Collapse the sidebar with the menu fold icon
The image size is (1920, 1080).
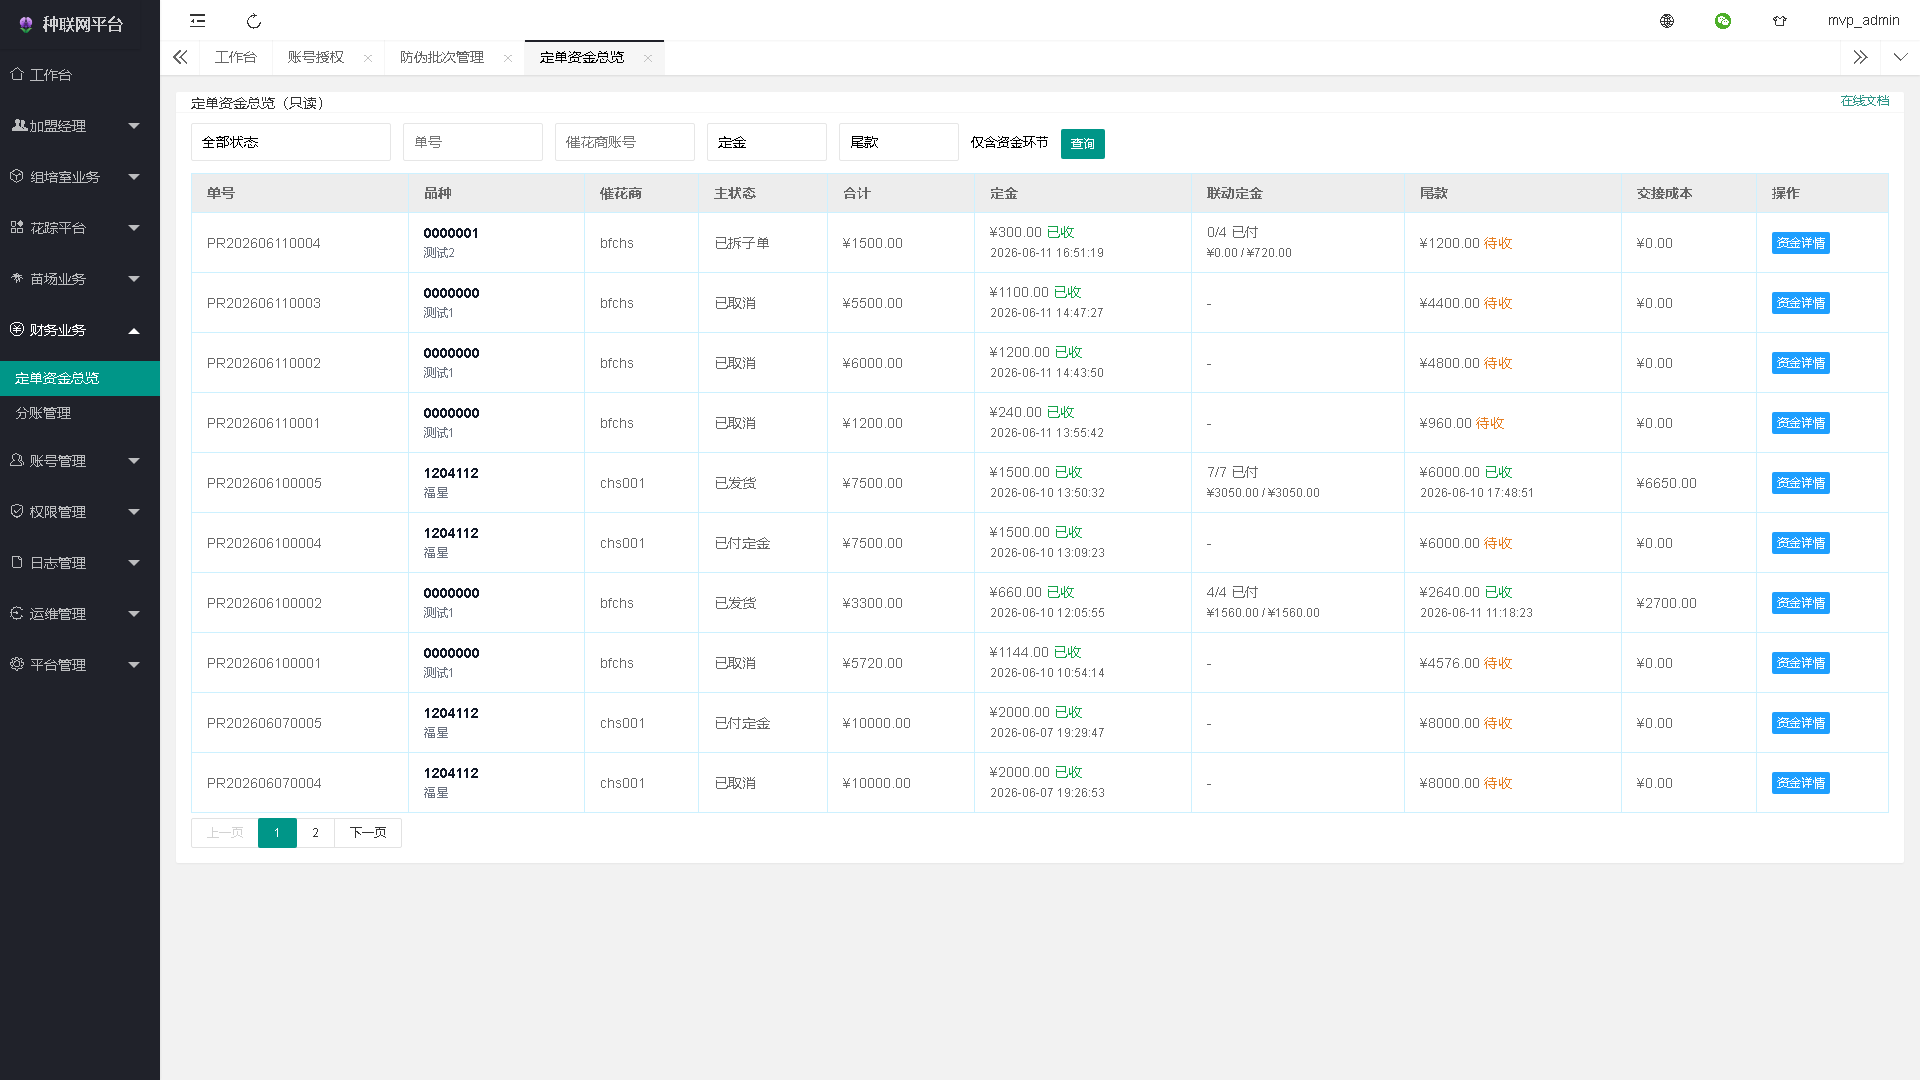point(198,21)
